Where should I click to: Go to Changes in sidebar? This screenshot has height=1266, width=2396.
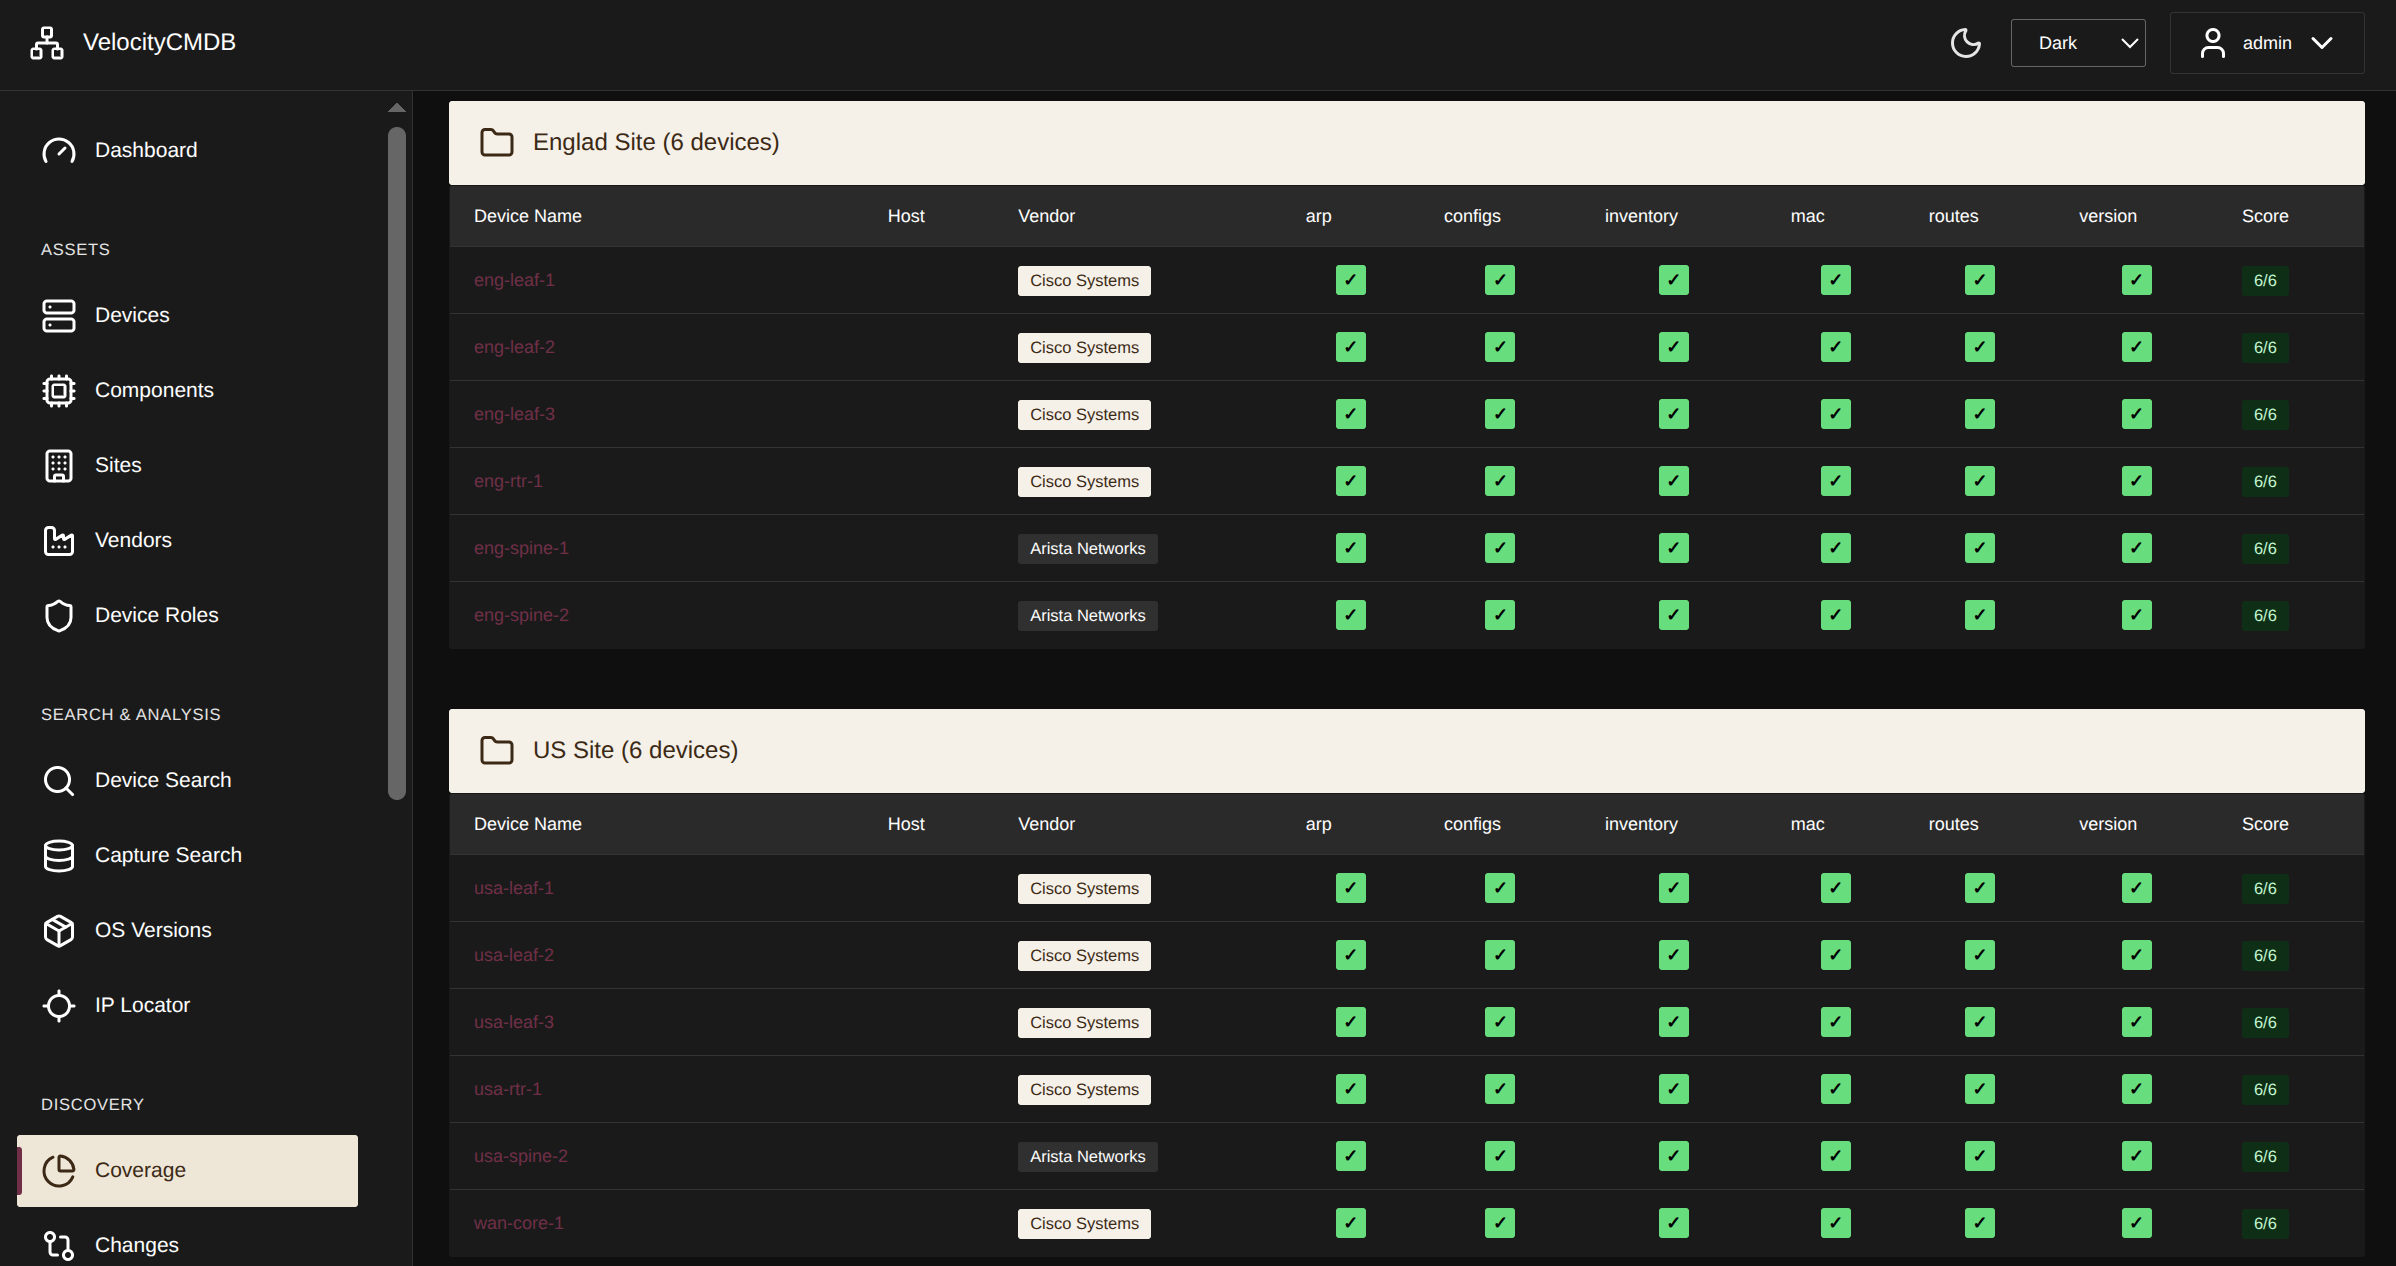(x=136, y=1245)
